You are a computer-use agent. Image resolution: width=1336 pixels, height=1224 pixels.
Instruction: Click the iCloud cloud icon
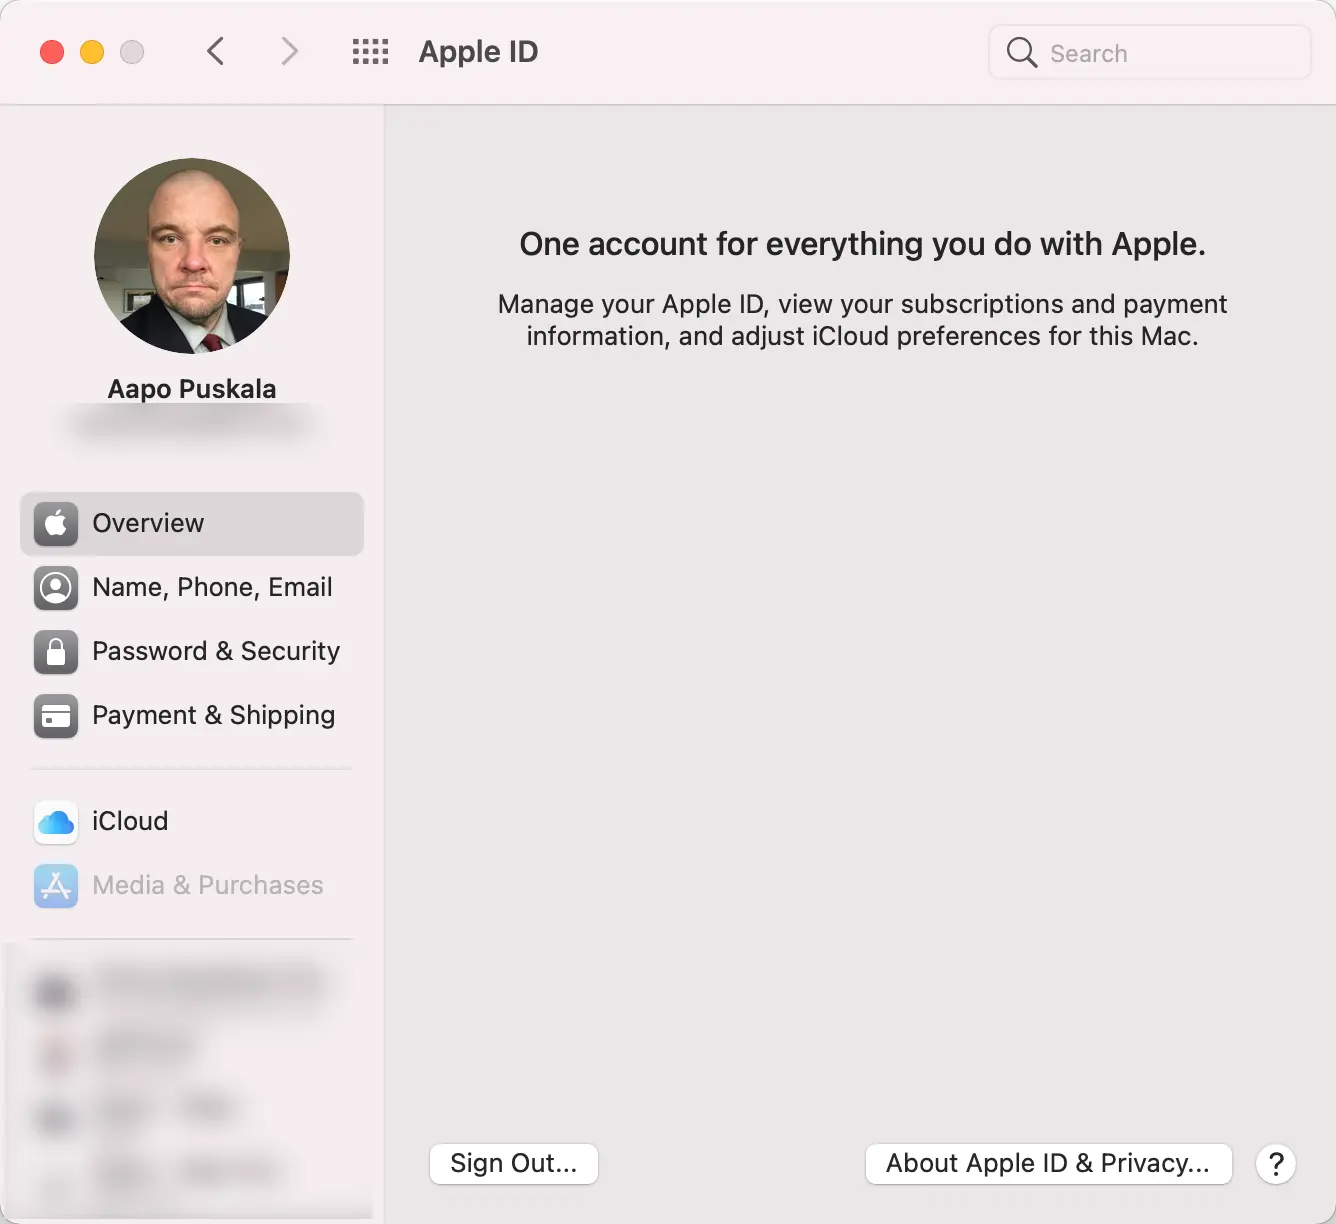click(x=56, y=821)
